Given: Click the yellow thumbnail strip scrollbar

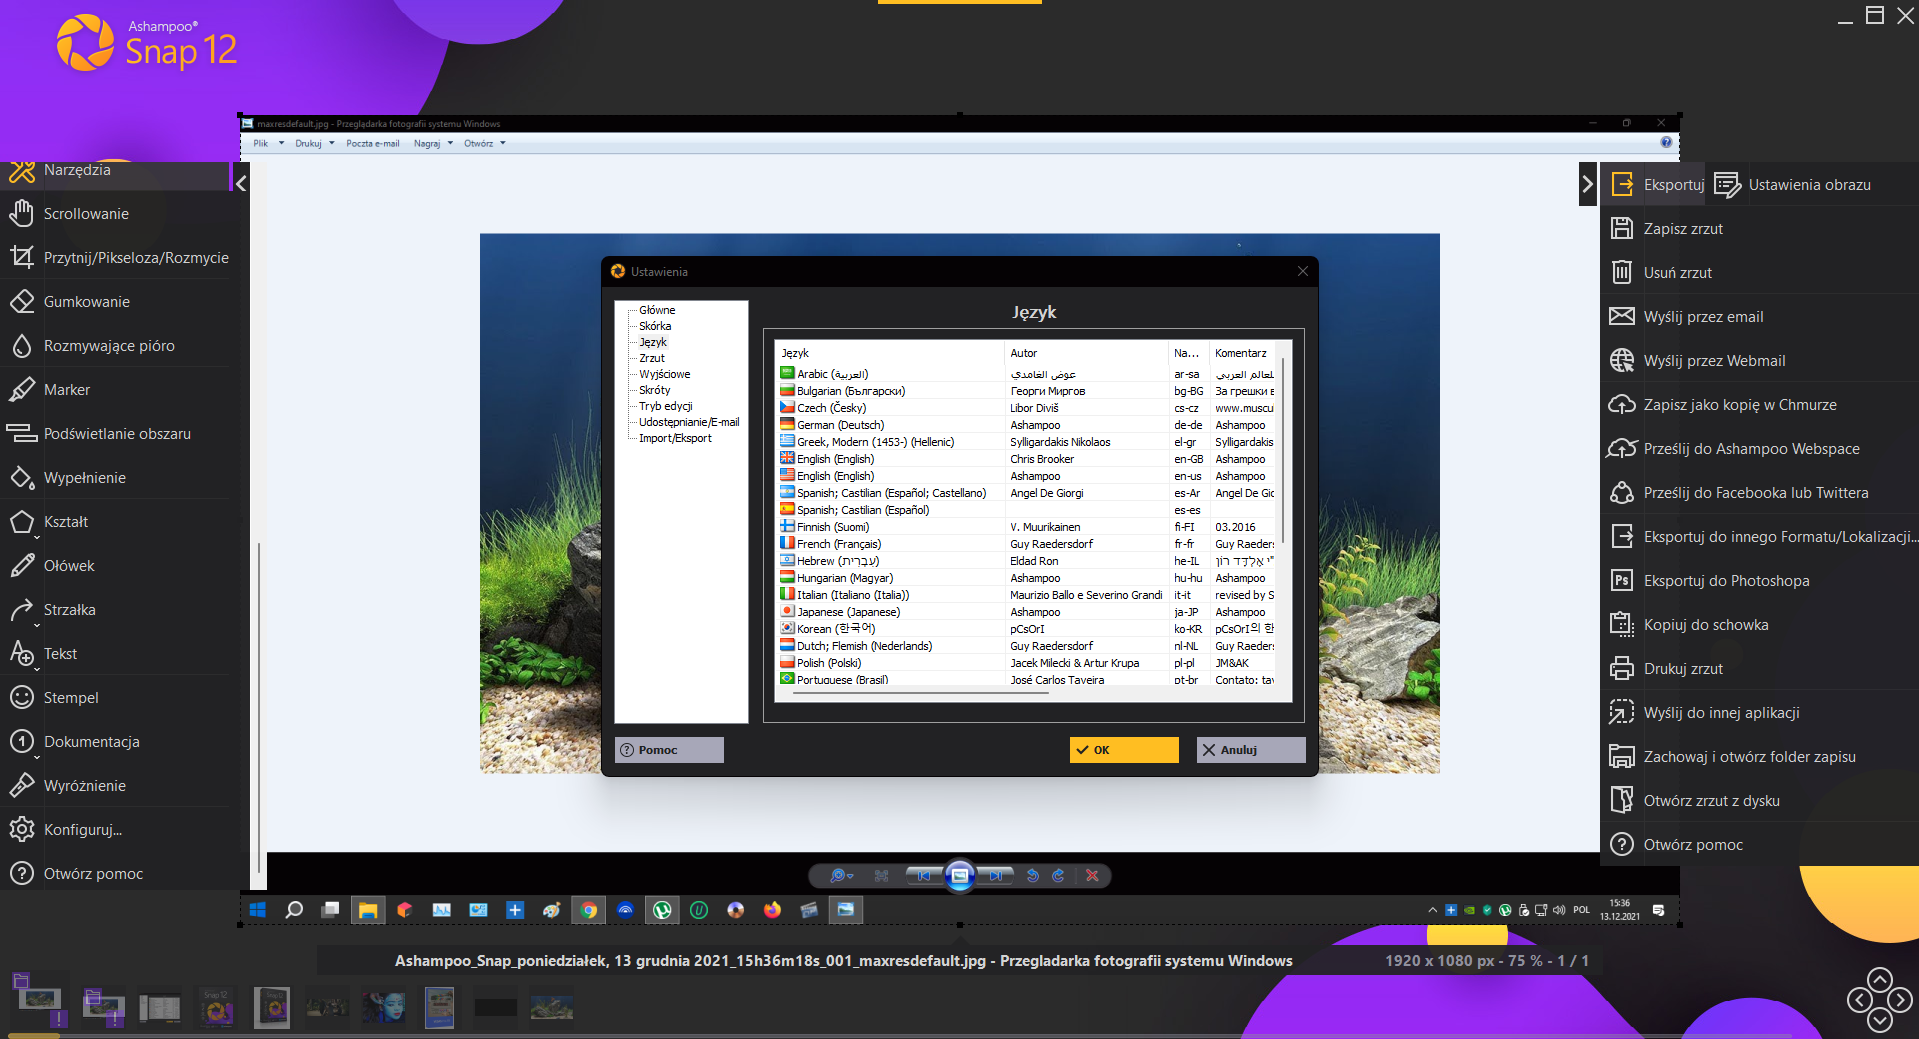Looking at the screenshot, I should [x=35, y=1036].
